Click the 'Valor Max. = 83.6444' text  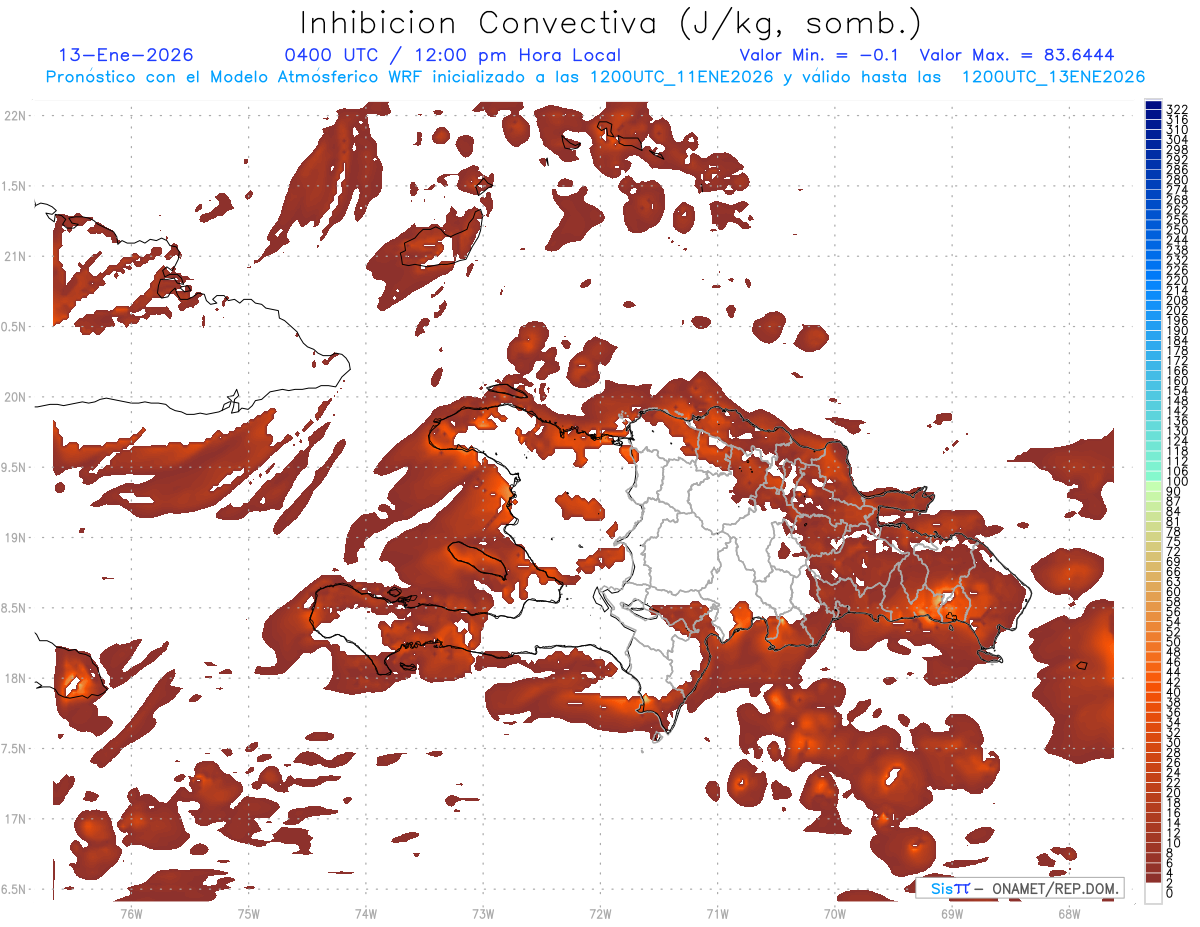point(1017,56)
